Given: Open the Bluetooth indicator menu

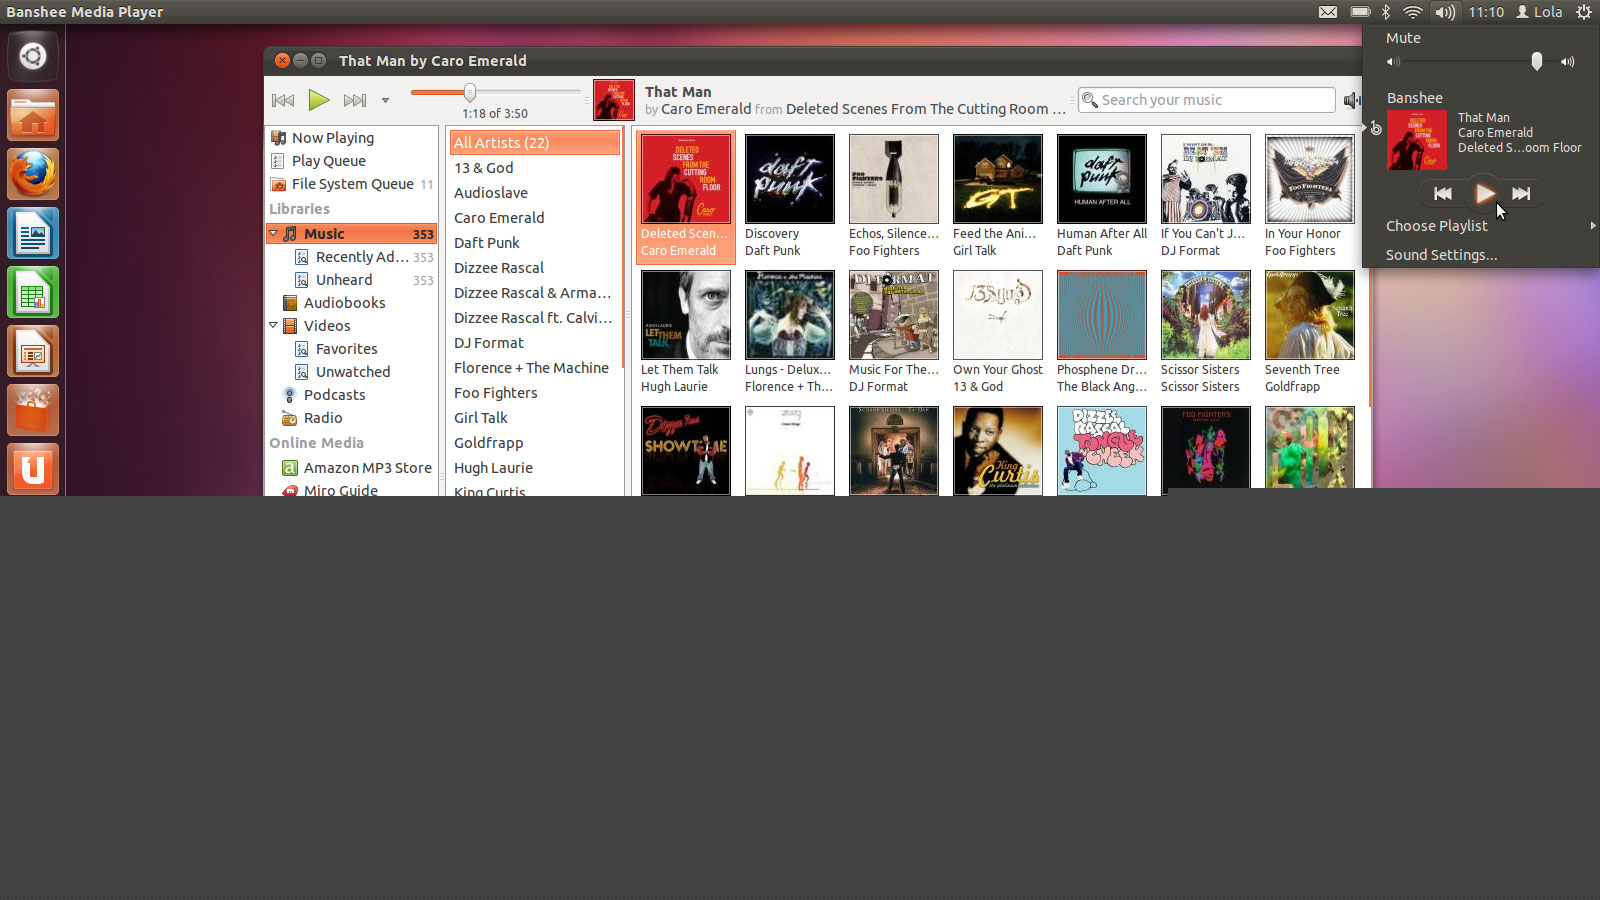Looking at the screenshot, I should [1386, 12].
